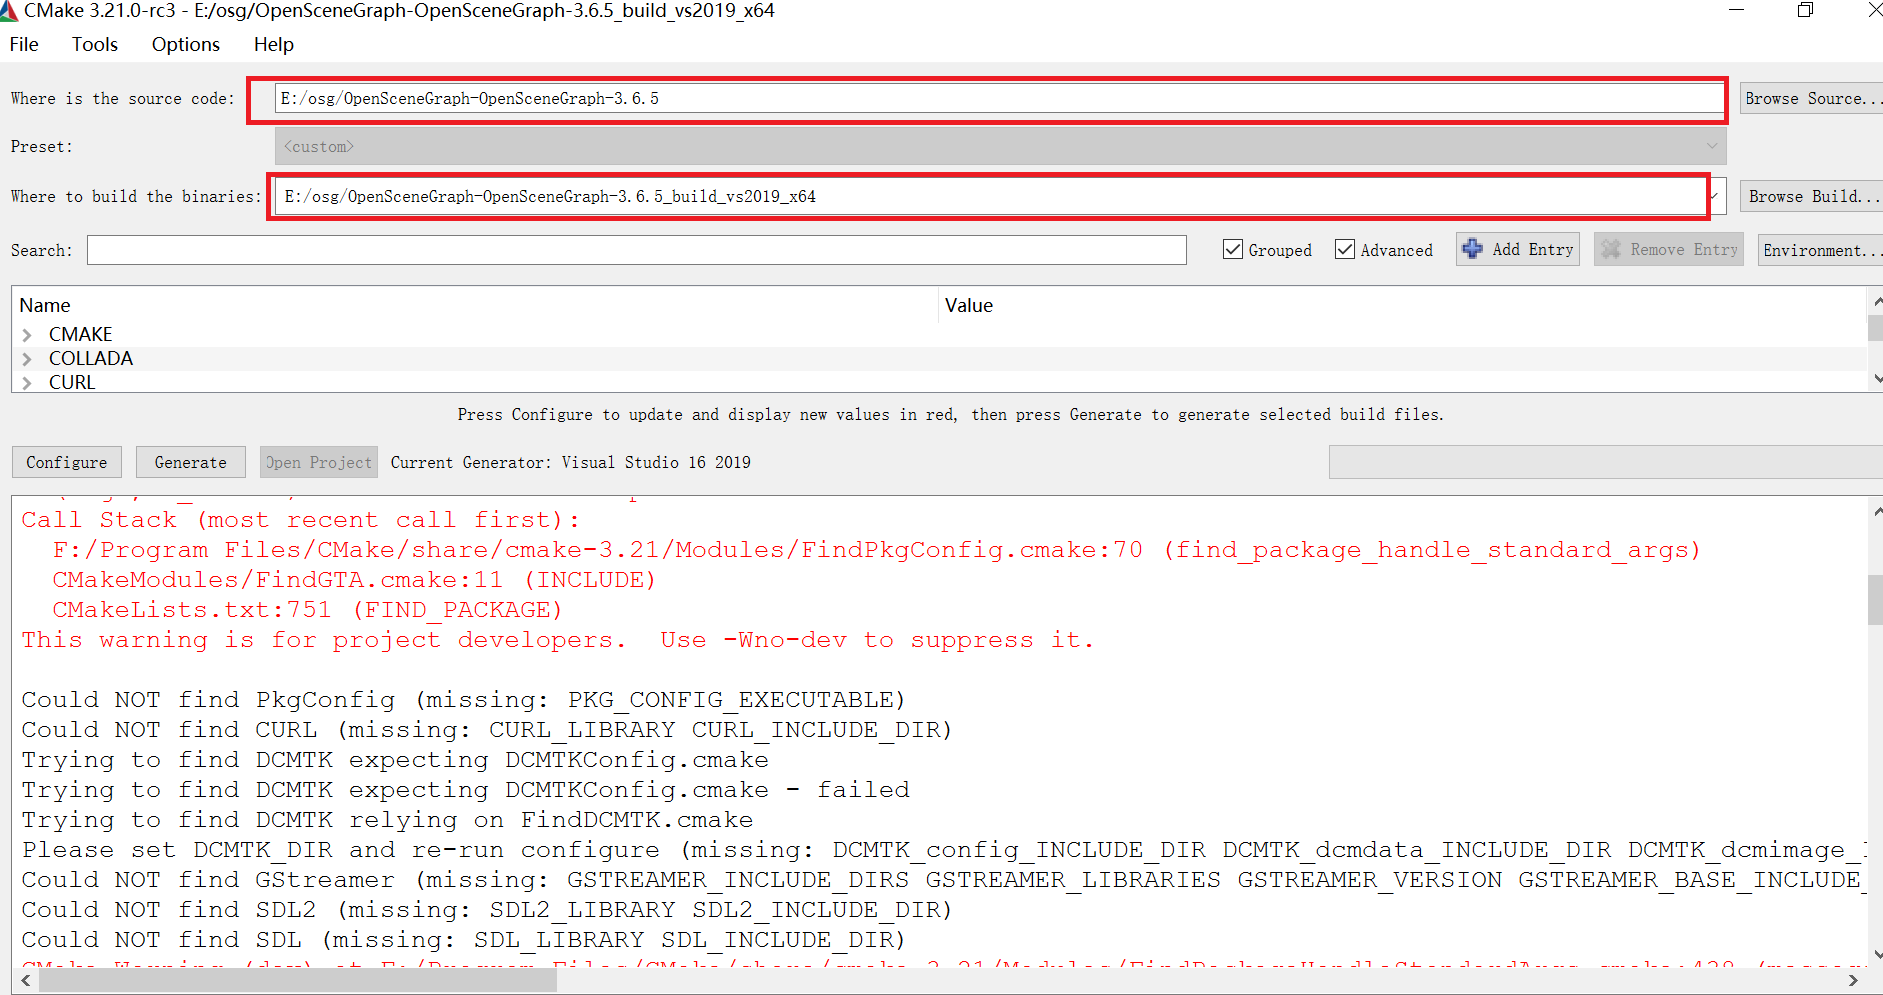Open the Options menu

coord(185,44)
